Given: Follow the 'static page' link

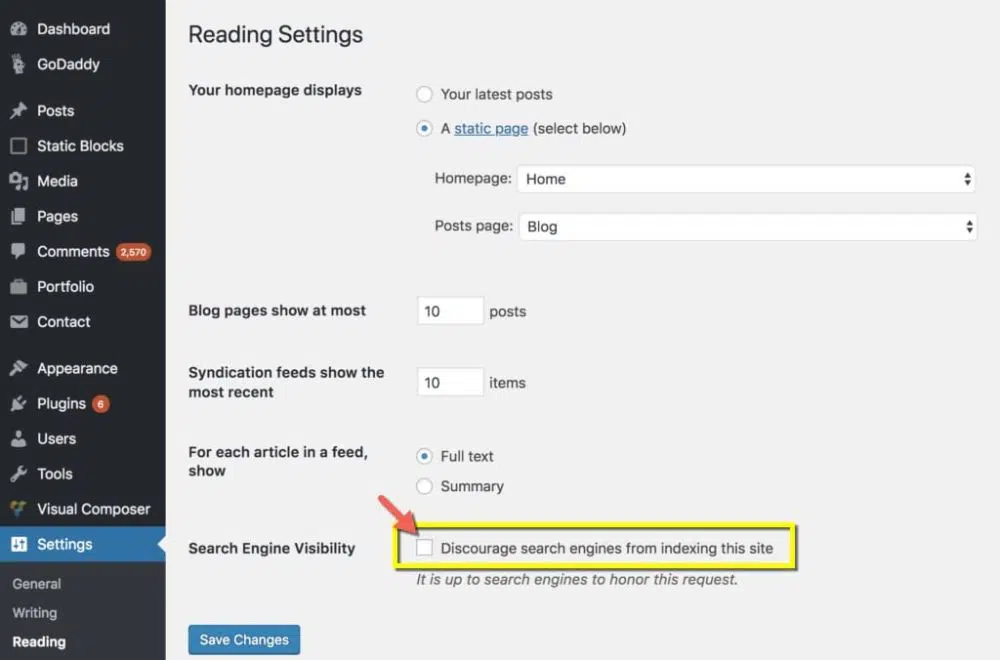Looking at the screenshot, I should 491,129.
